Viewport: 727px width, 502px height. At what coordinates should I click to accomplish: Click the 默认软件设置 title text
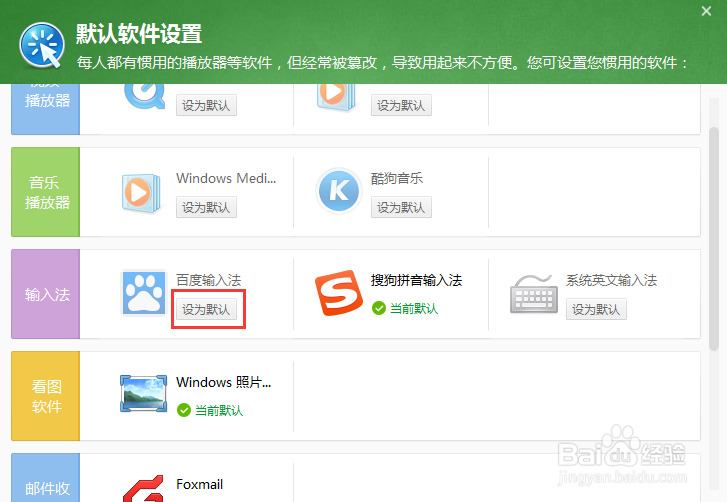click(139, 34)
